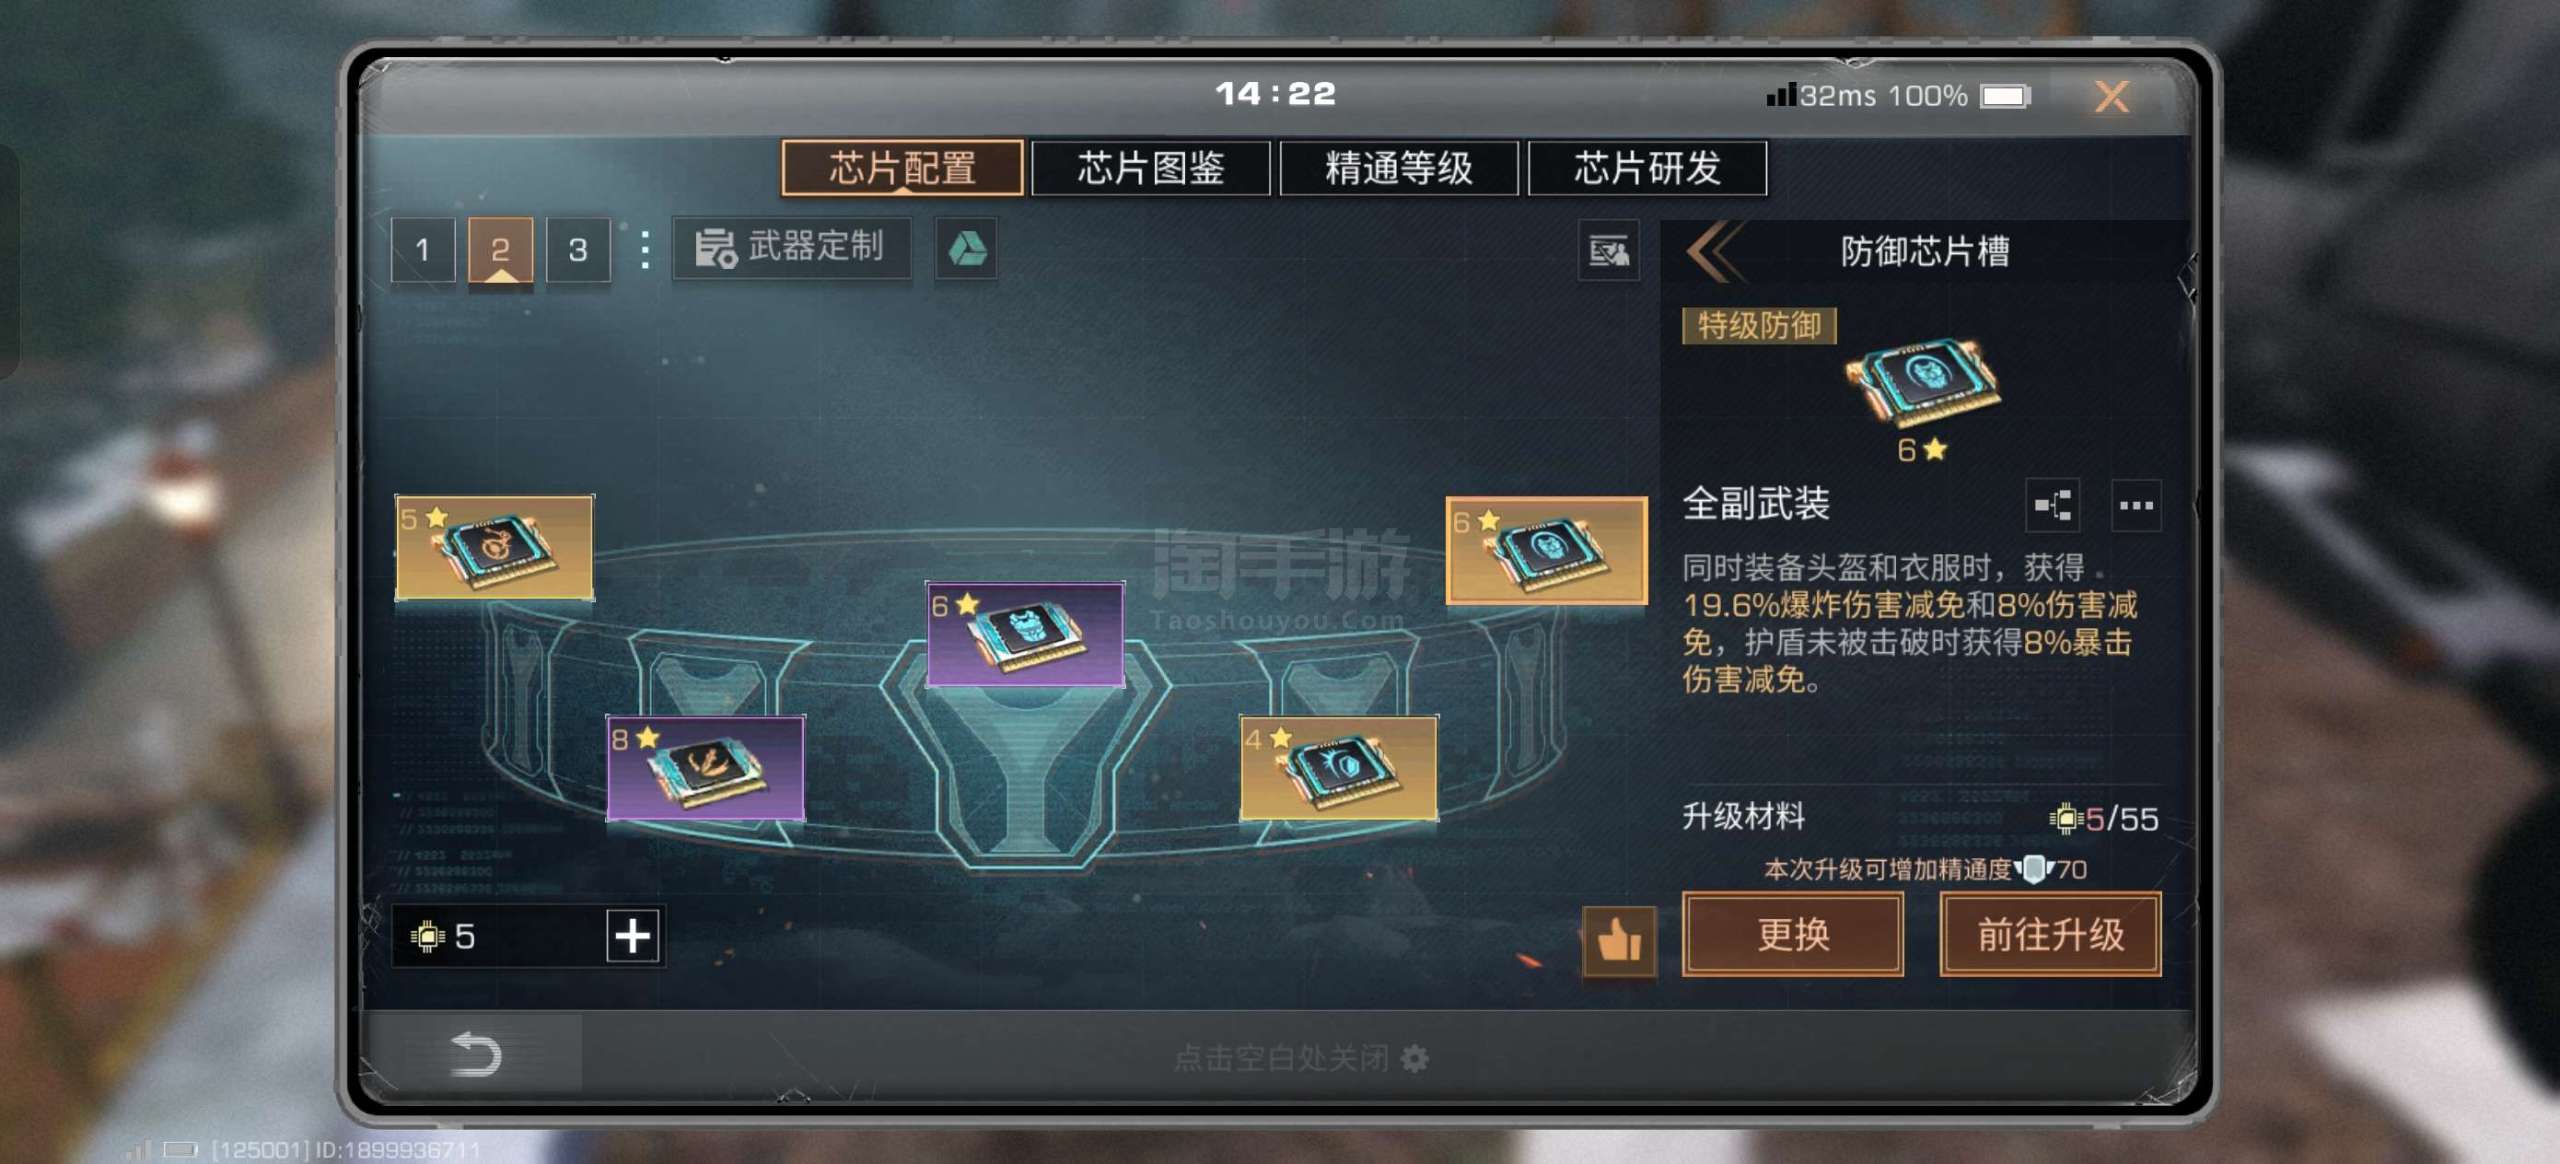
Task: Switch to the 芯片图鉴 tab
Action: [1150, 168]
